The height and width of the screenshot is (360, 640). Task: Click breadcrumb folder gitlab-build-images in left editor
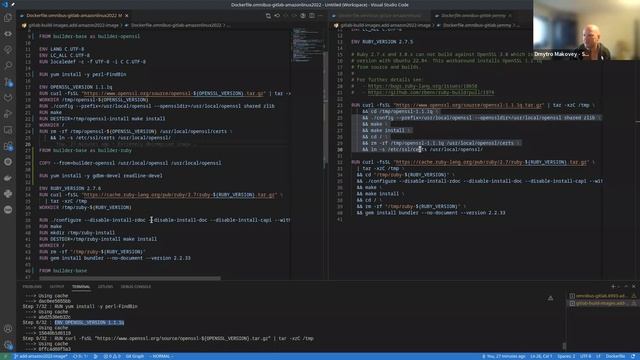[x=73, y=25]
